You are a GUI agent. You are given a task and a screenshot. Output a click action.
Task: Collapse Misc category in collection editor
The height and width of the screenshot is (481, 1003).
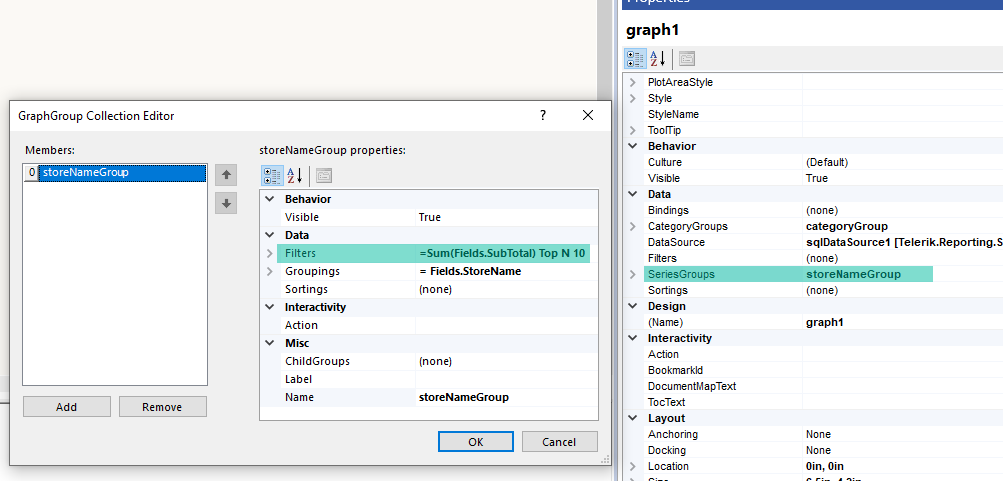pos(269,343)
